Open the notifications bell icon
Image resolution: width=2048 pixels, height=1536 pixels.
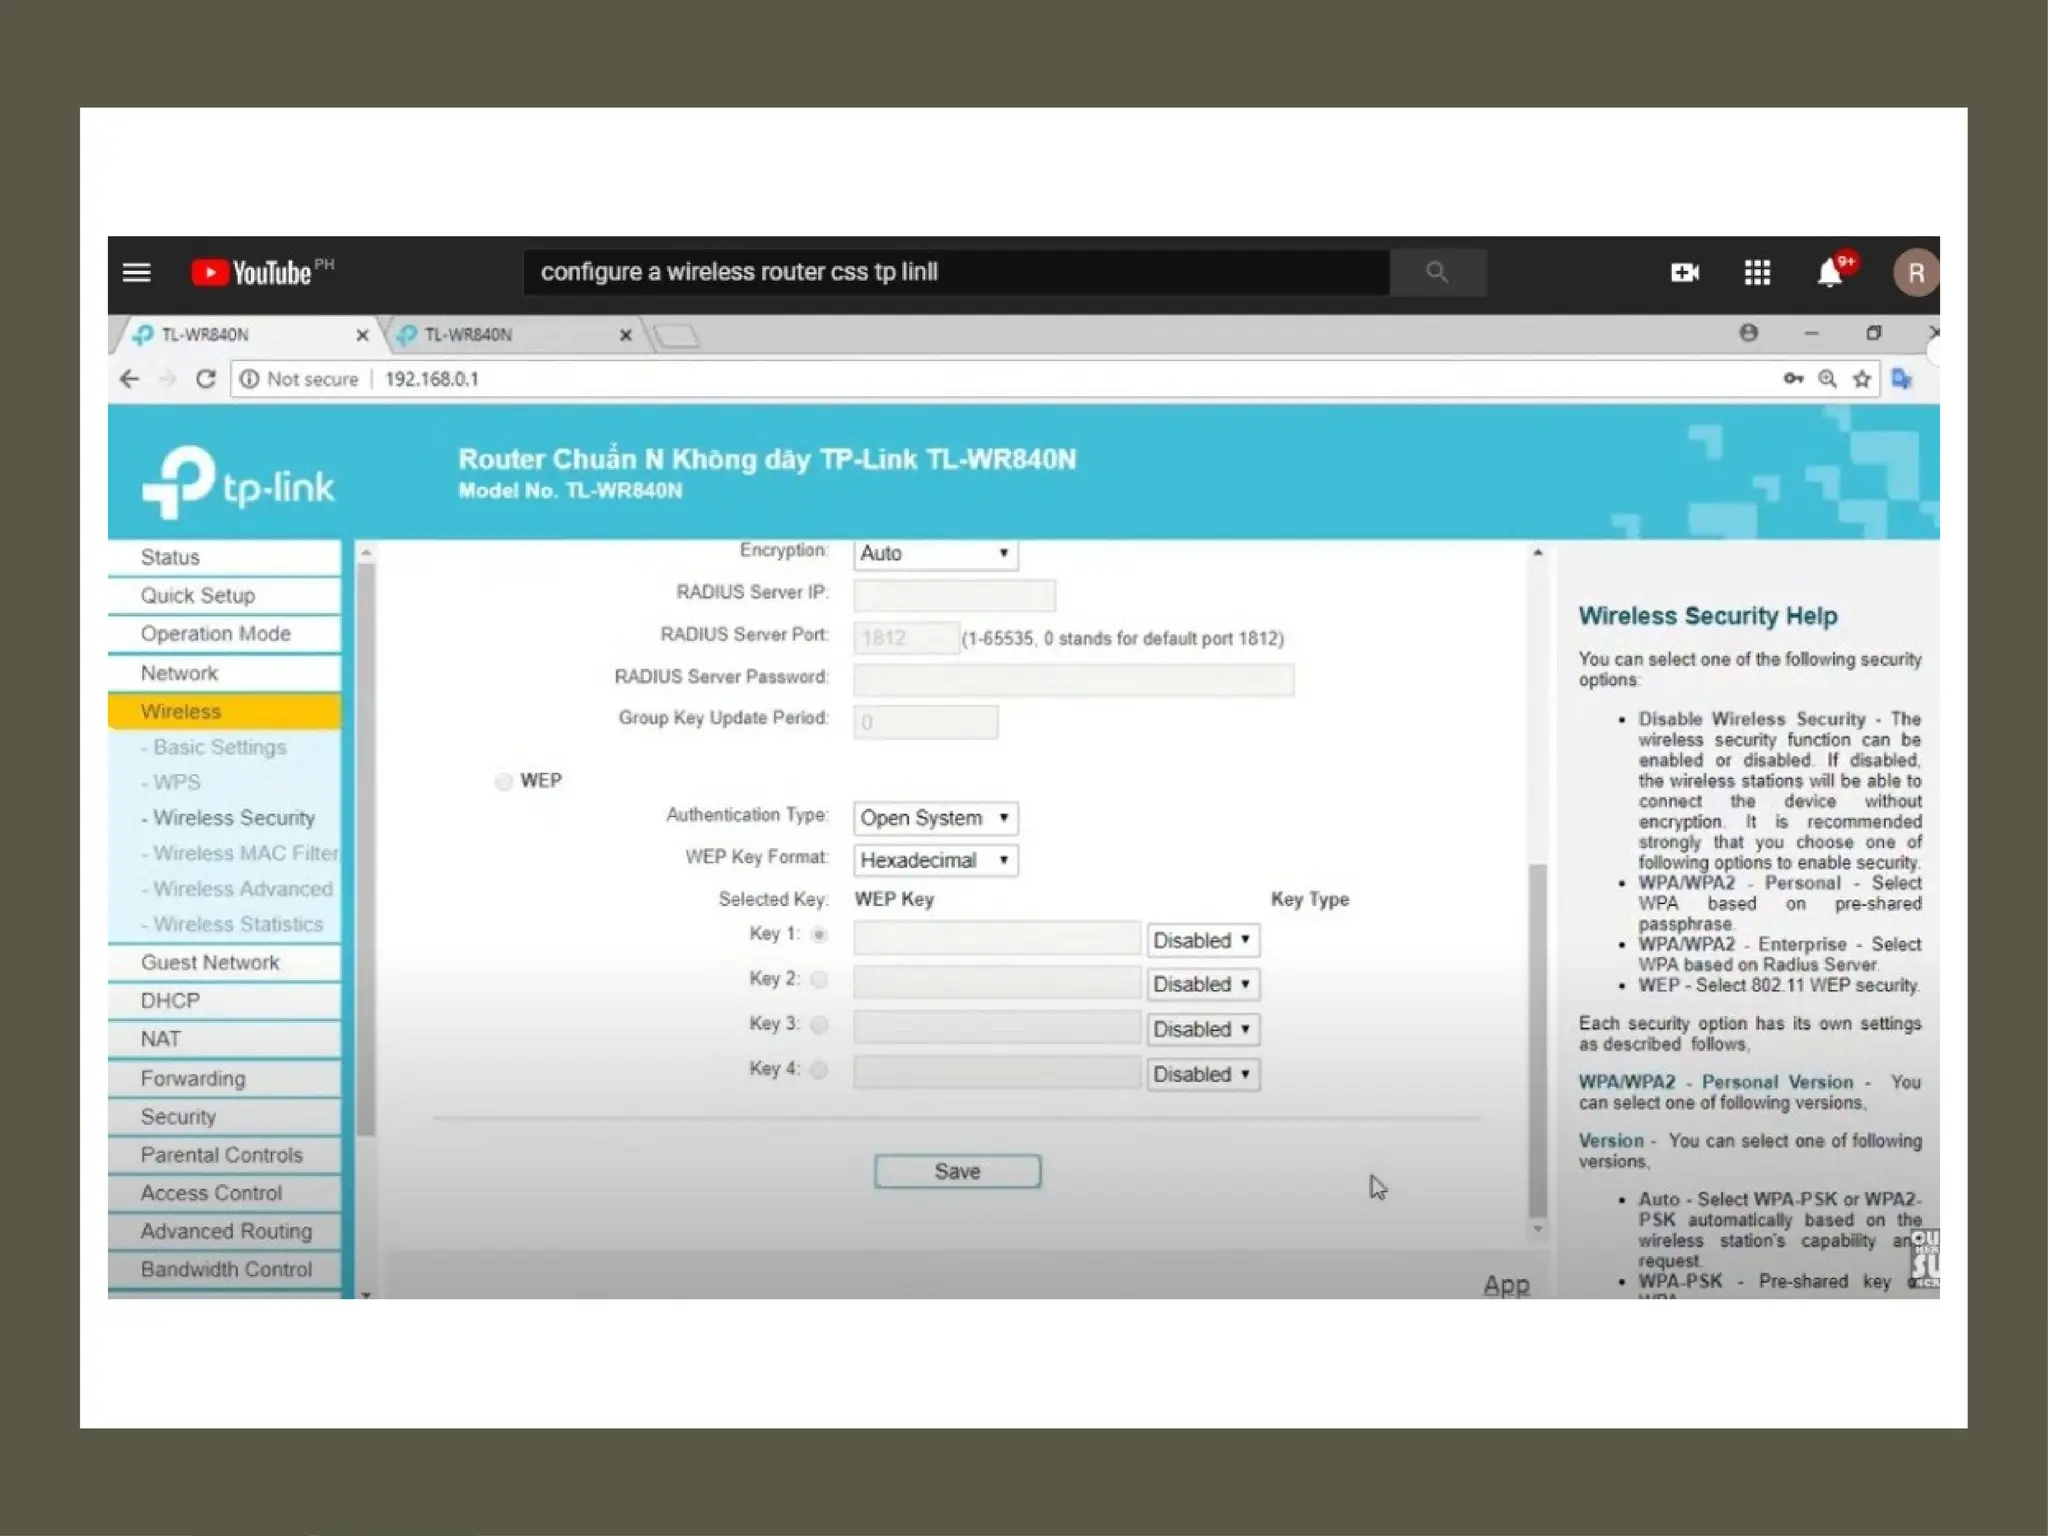click(1829, 272)
